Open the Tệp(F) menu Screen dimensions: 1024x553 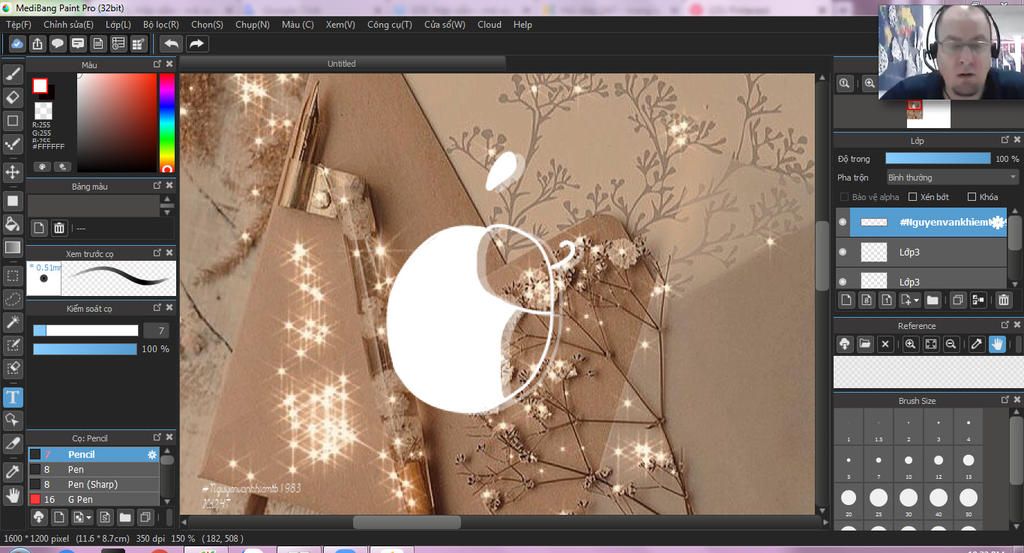(19, 24)
